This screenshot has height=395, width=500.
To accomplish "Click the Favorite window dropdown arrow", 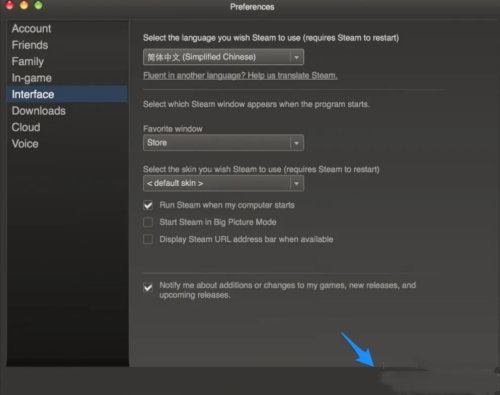I will click(296, 143).
